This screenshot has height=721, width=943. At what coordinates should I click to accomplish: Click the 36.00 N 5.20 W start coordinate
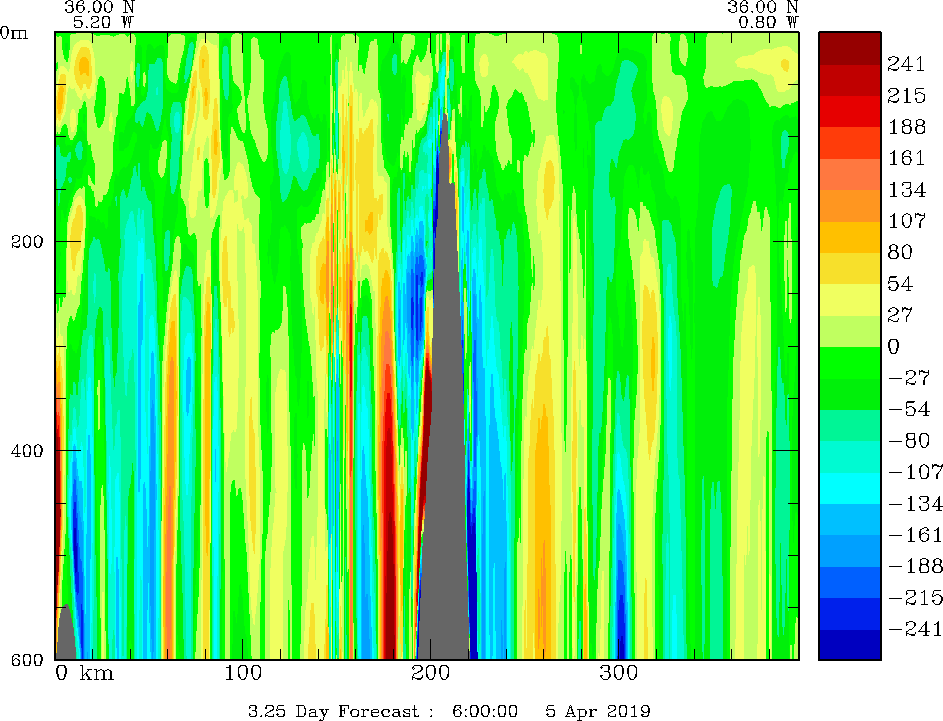click(x=99, y=14)
